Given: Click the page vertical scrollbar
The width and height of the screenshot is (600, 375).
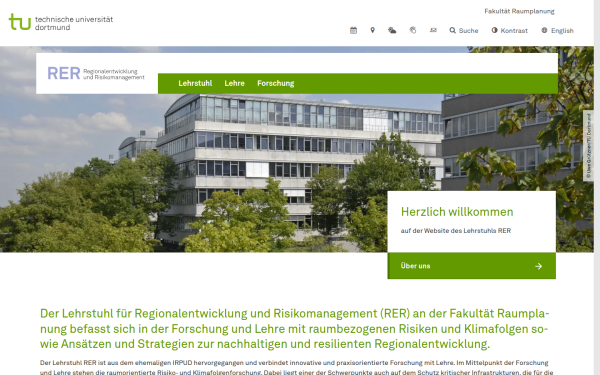Looking at the screenshot, I should 597,188.
